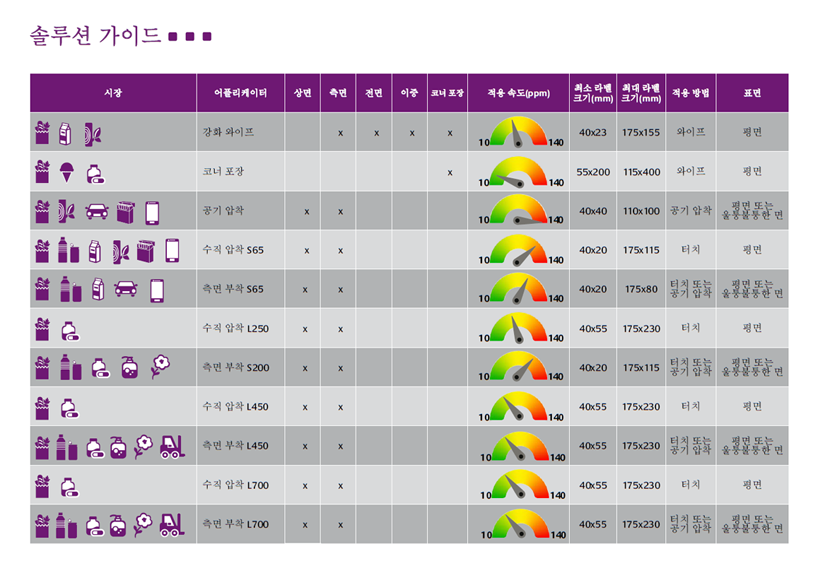Image resolution: width=830 pixels, height=585 pixels.
Task: Click the flower icon in 측면 부착 L700 row
Action: tap(143, 525)
